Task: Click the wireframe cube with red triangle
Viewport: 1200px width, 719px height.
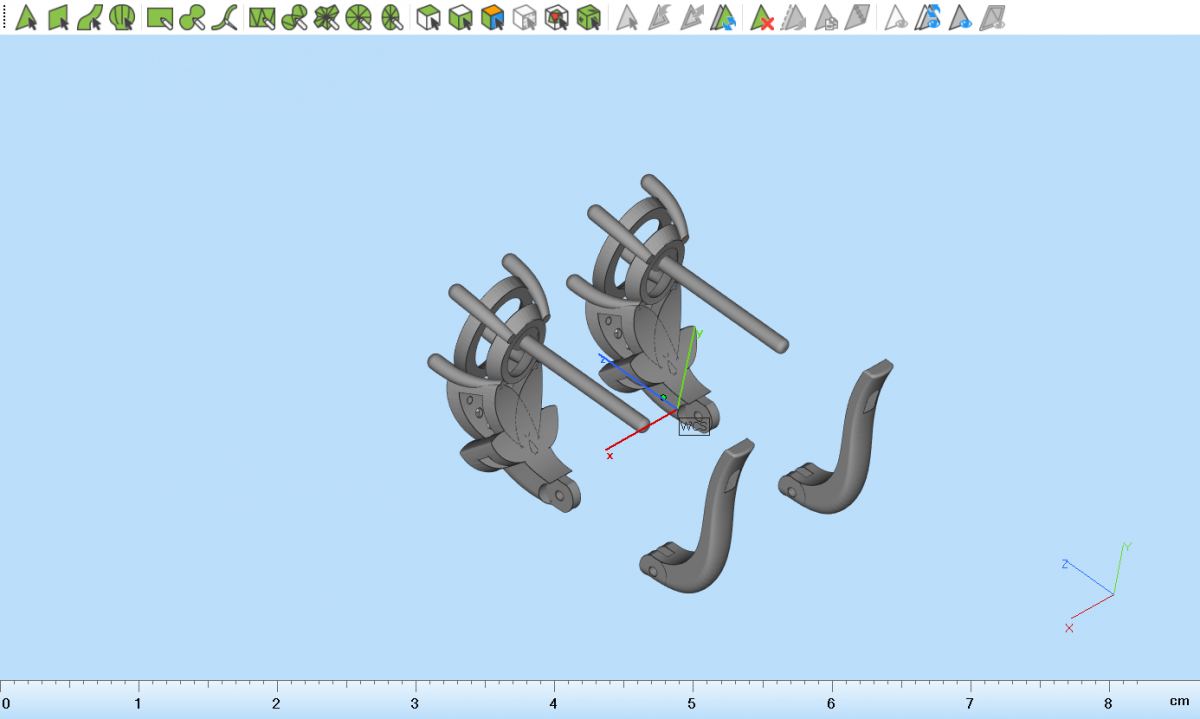Action: (x=556, y=17)
